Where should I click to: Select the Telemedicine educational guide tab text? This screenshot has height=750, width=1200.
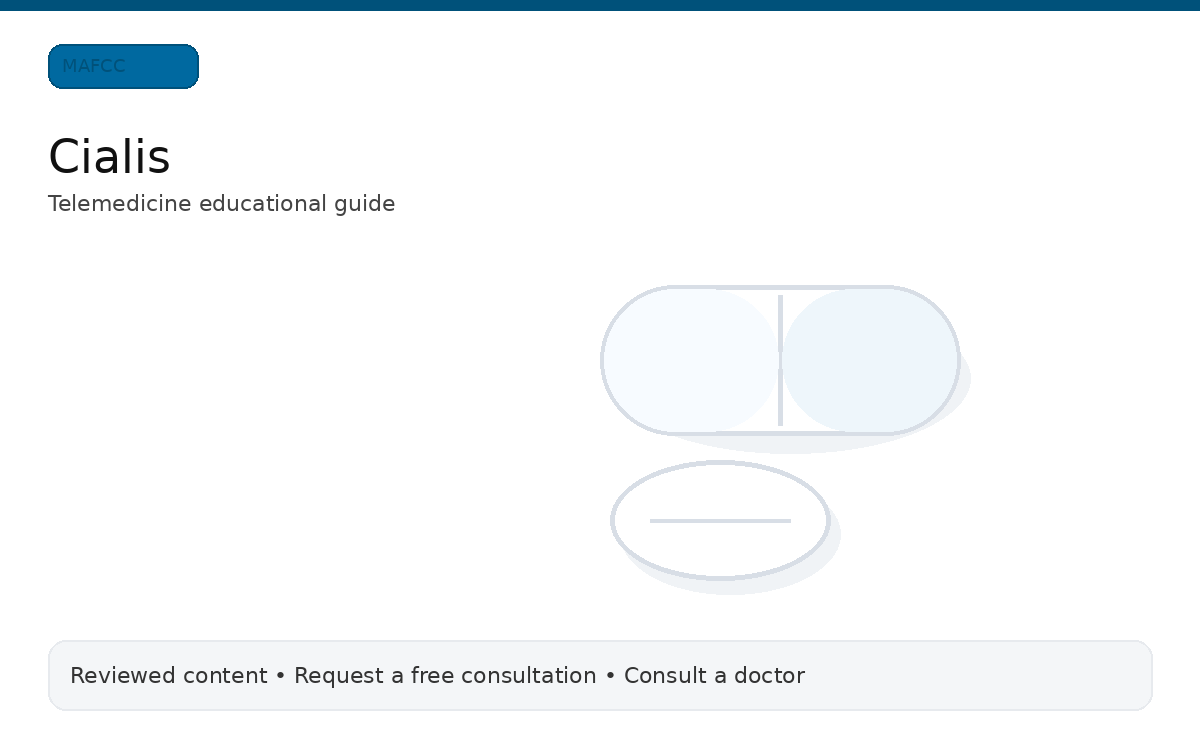(222, 204)
